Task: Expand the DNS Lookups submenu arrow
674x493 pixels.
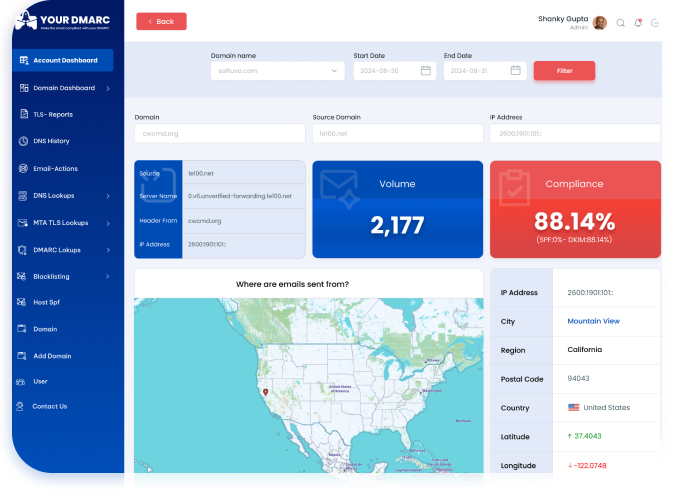Action: tap(108, 195)
